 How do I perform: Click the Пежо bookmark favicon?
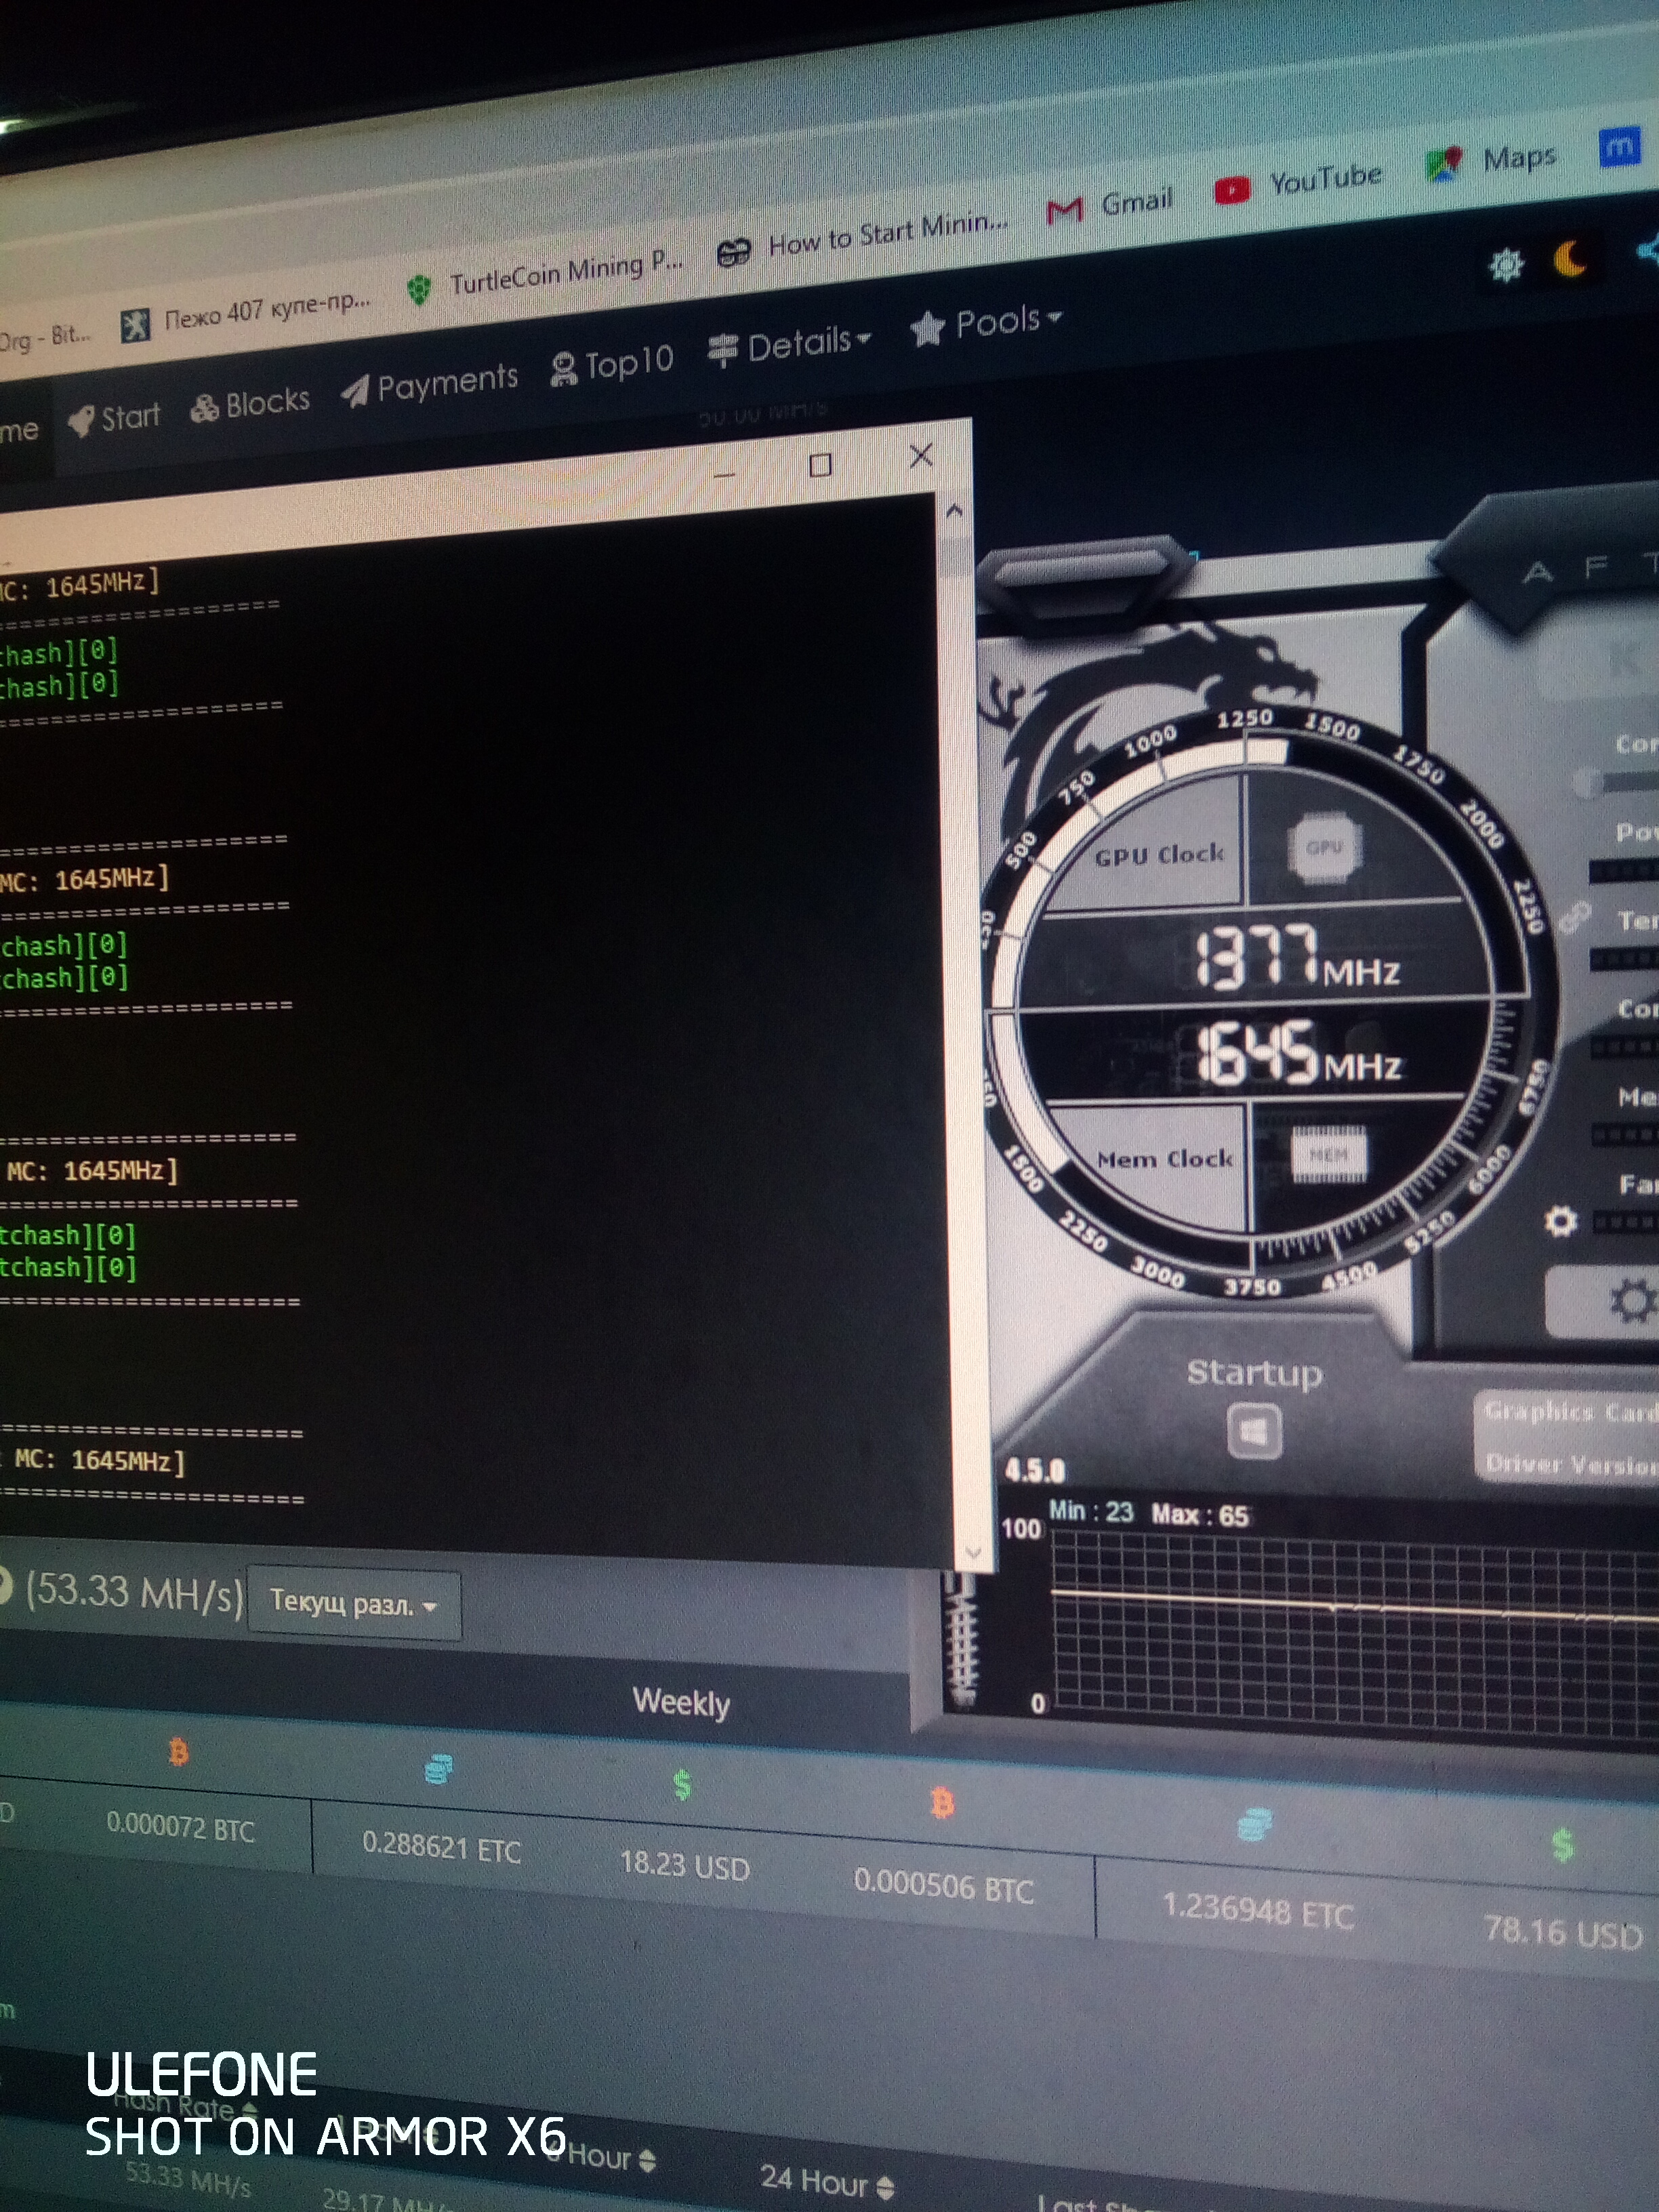click(x=135, y=324)
